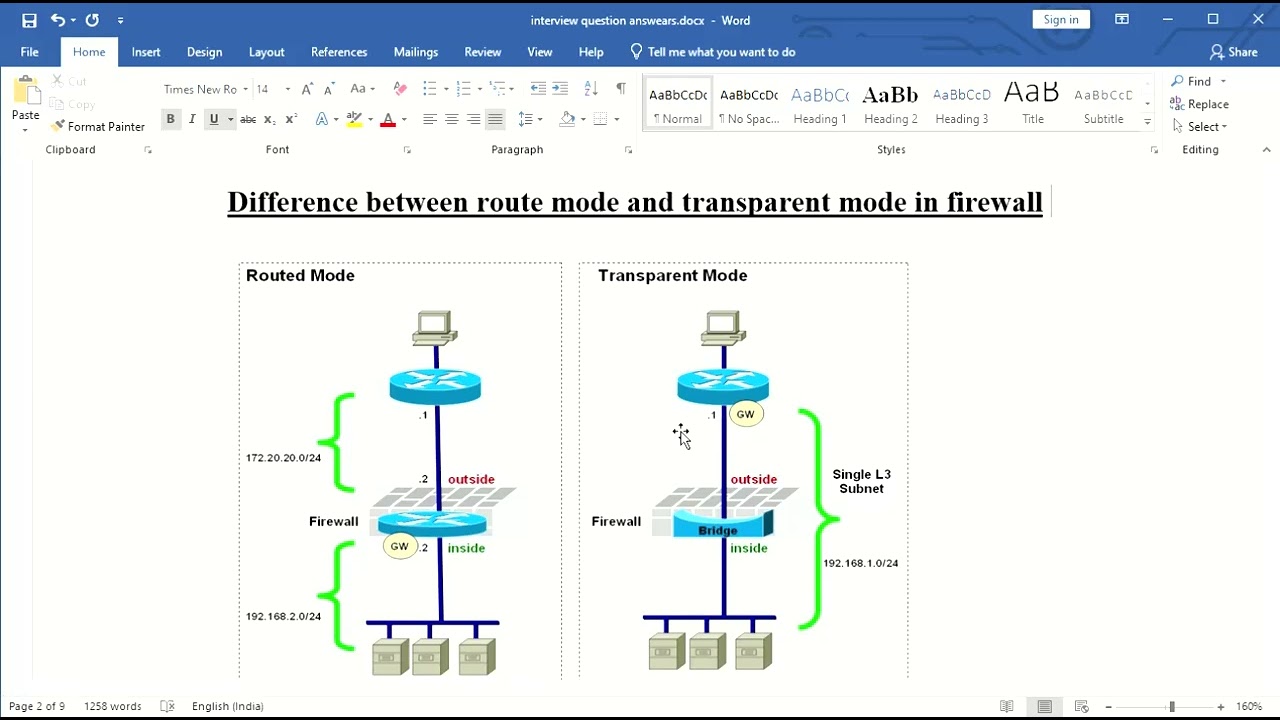This screenshot has height=720, width=1280.
Task: Toggle Strikethrough formatting
Action: click(x=248, y=119)
